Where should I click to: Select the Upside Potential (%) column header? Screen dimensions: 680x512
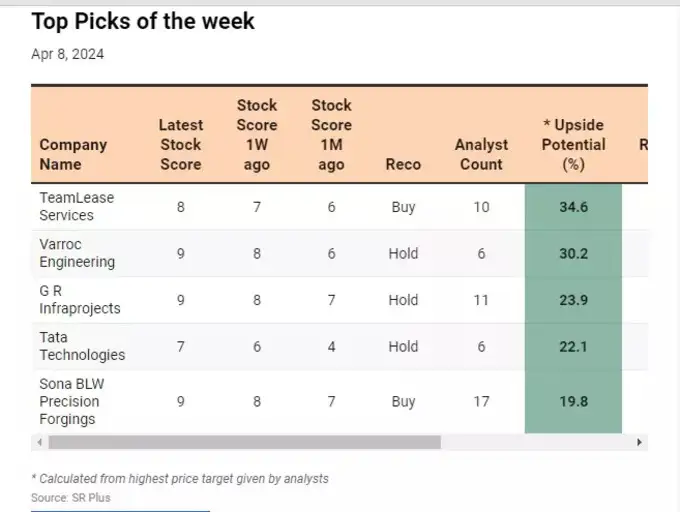point(573,144)
